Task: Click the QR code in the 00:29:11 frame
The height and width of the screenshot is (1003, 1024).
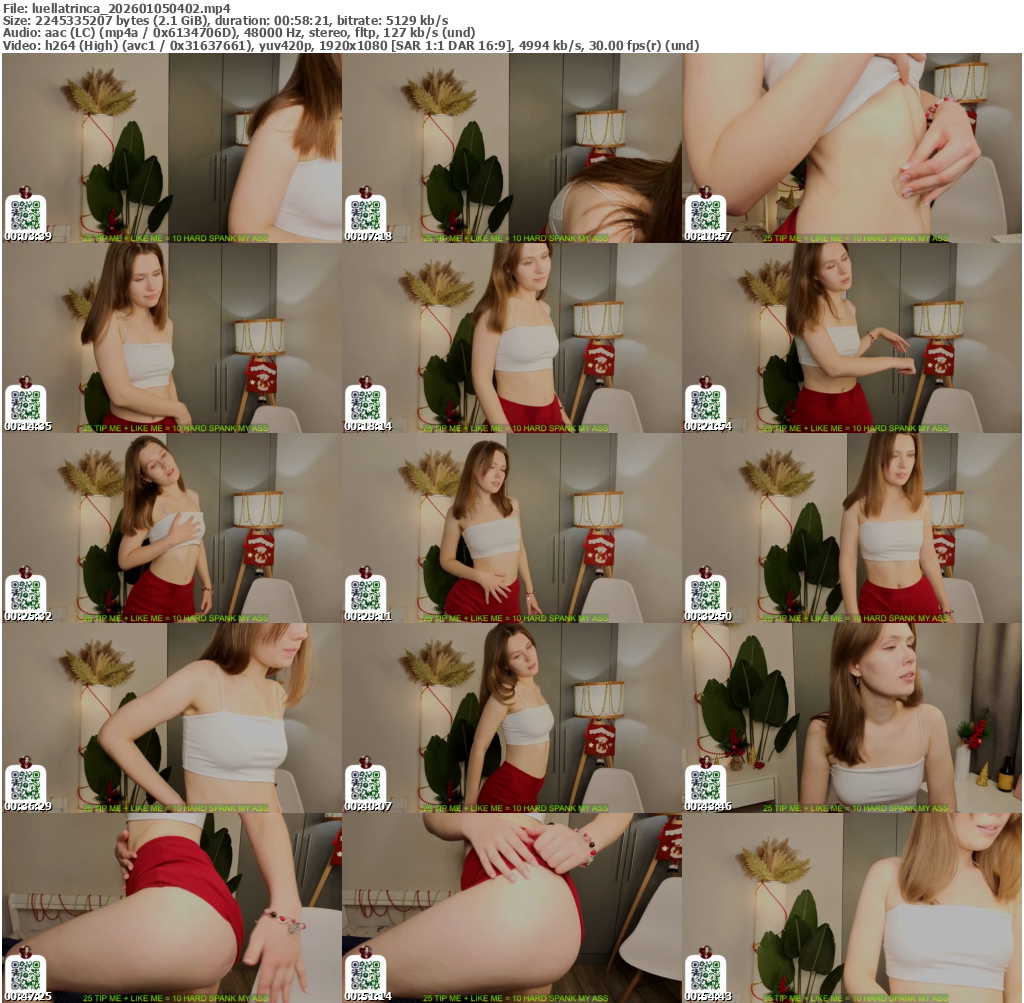Action: click(x=366, y=594)
